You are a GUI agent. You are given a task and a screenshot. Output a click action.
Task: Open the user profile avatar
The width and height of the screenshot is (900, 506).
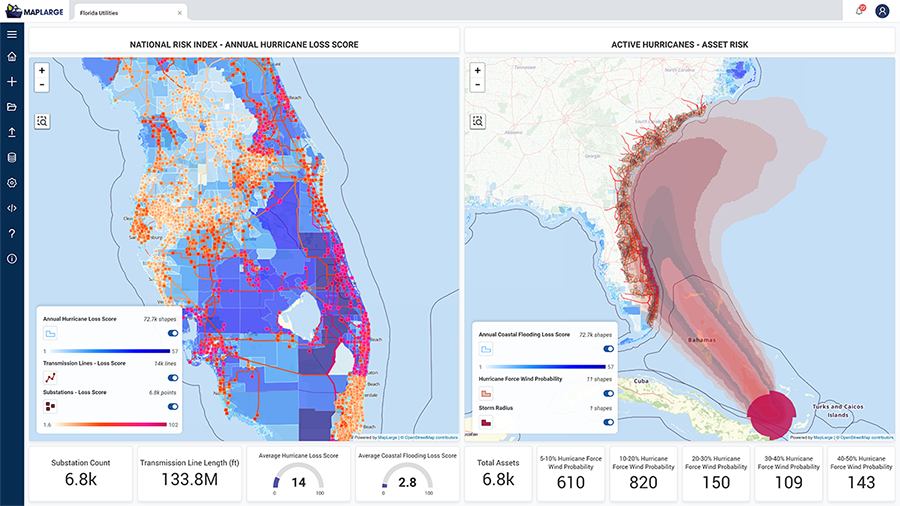tap(882, 11)
